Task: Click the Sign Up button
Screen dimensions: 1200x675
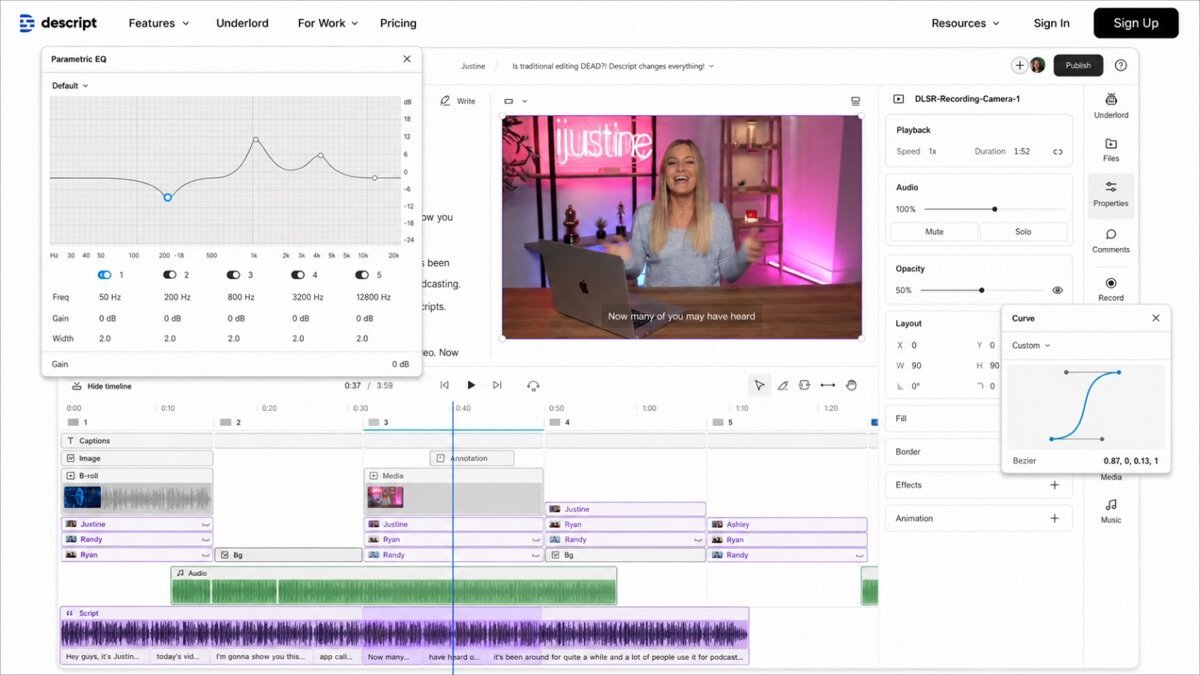Action: [1136, 23]
